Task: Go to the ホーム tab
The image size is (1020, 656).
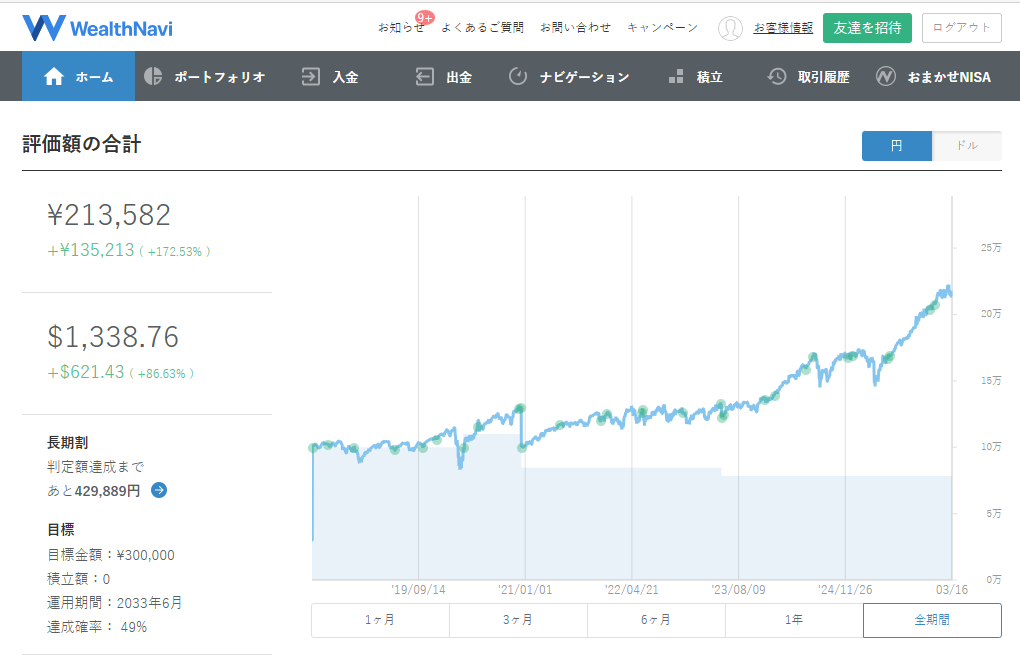Action: (79, 77)
